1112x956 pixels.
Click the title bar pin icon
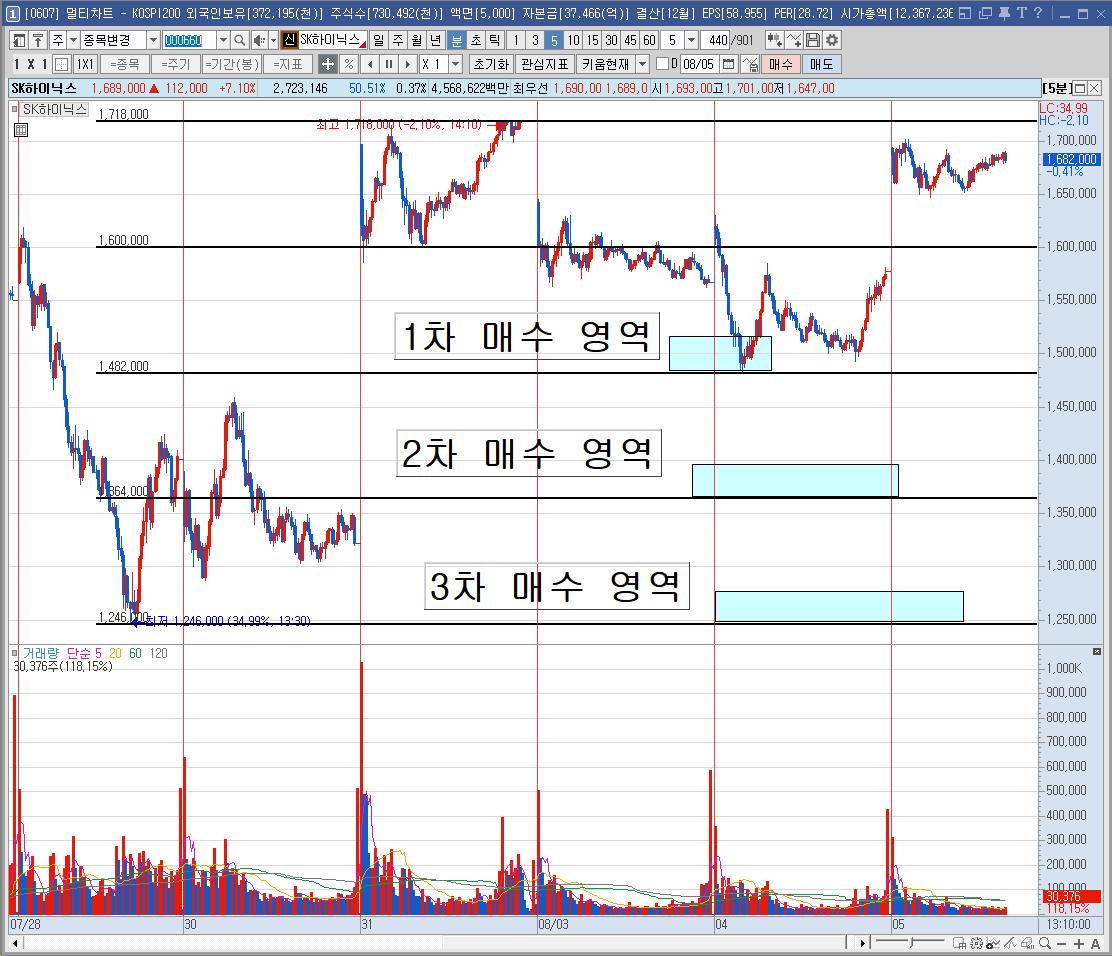click(x=1004, y=13)
